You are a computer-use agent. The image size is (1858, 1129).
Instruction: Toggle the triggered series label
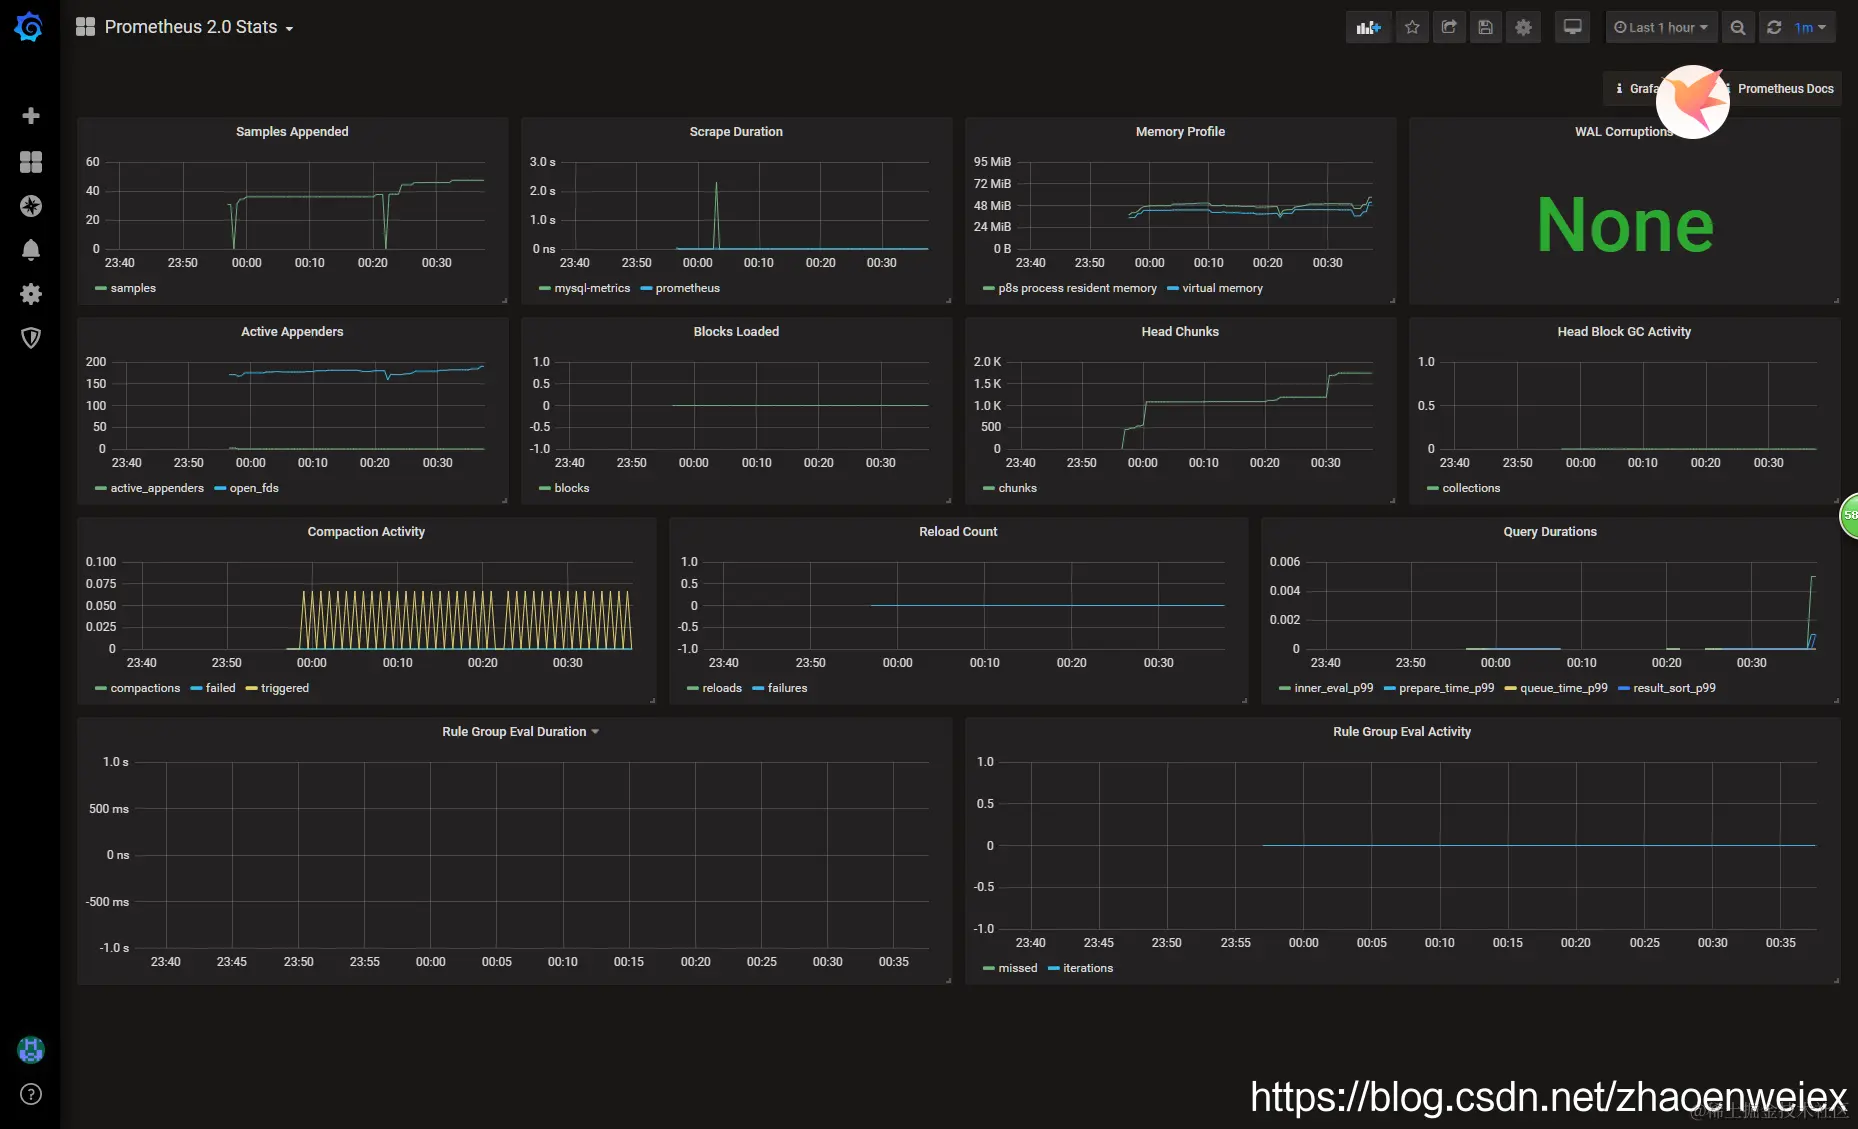[x=285, y=688]
